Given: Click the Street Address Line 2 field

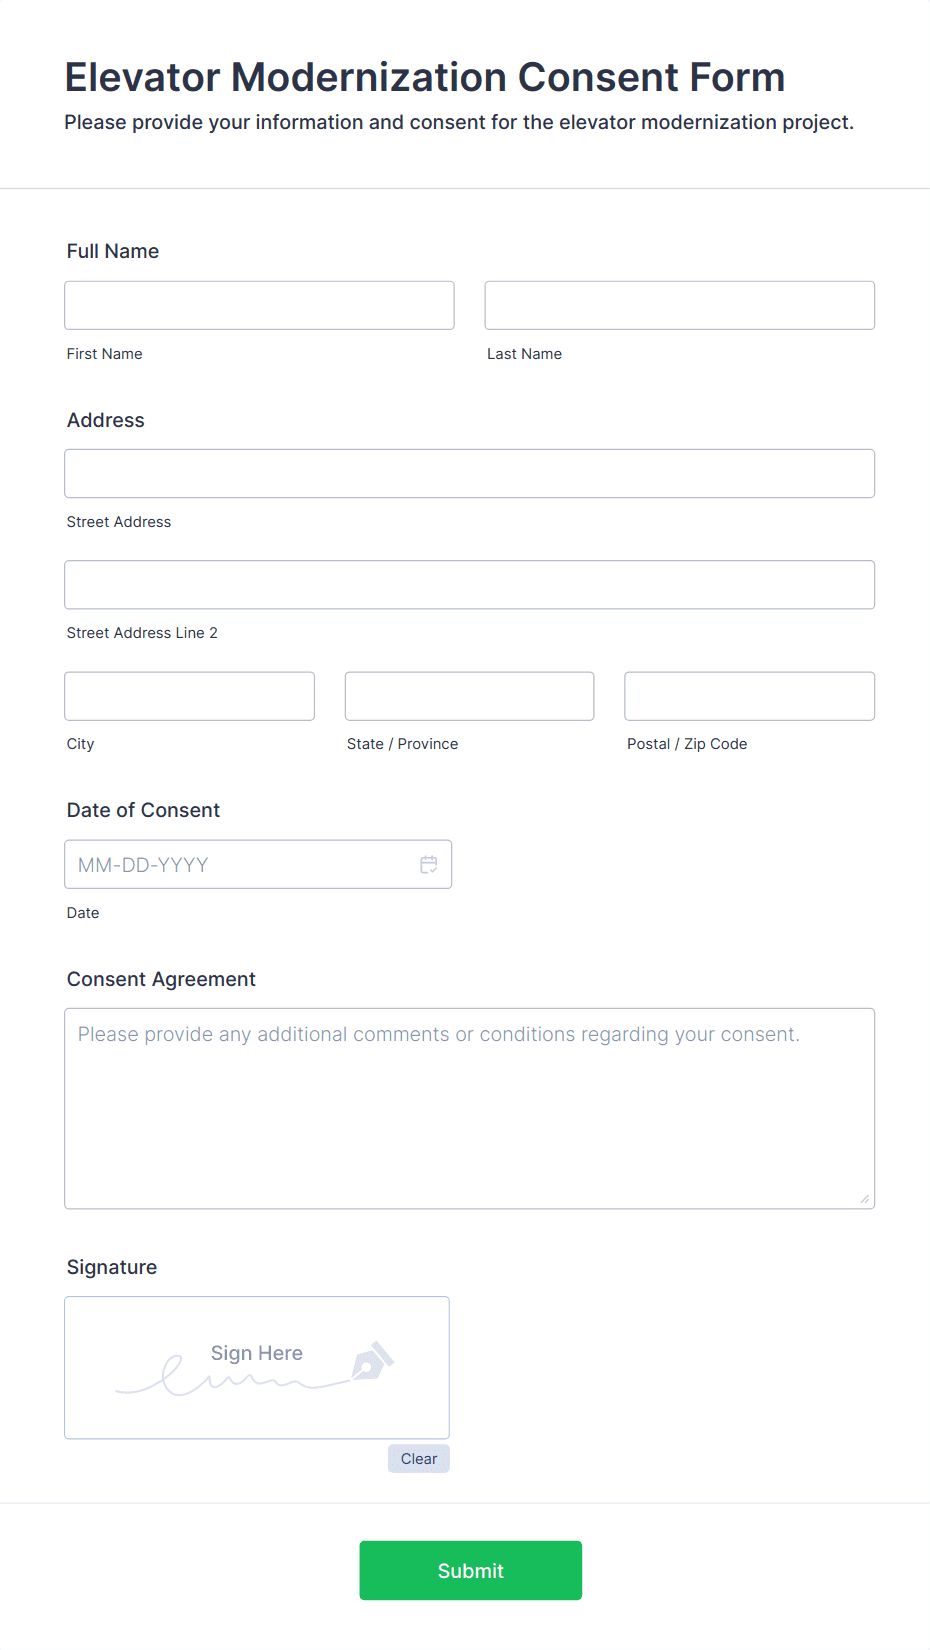Looking at the screenshot, I should [x=469, y=584].
